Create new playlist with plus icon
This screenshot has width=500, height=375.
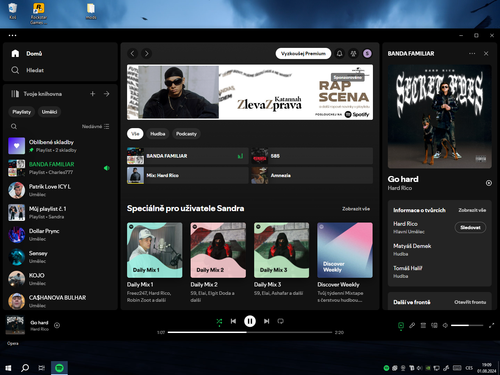(93, 94)
